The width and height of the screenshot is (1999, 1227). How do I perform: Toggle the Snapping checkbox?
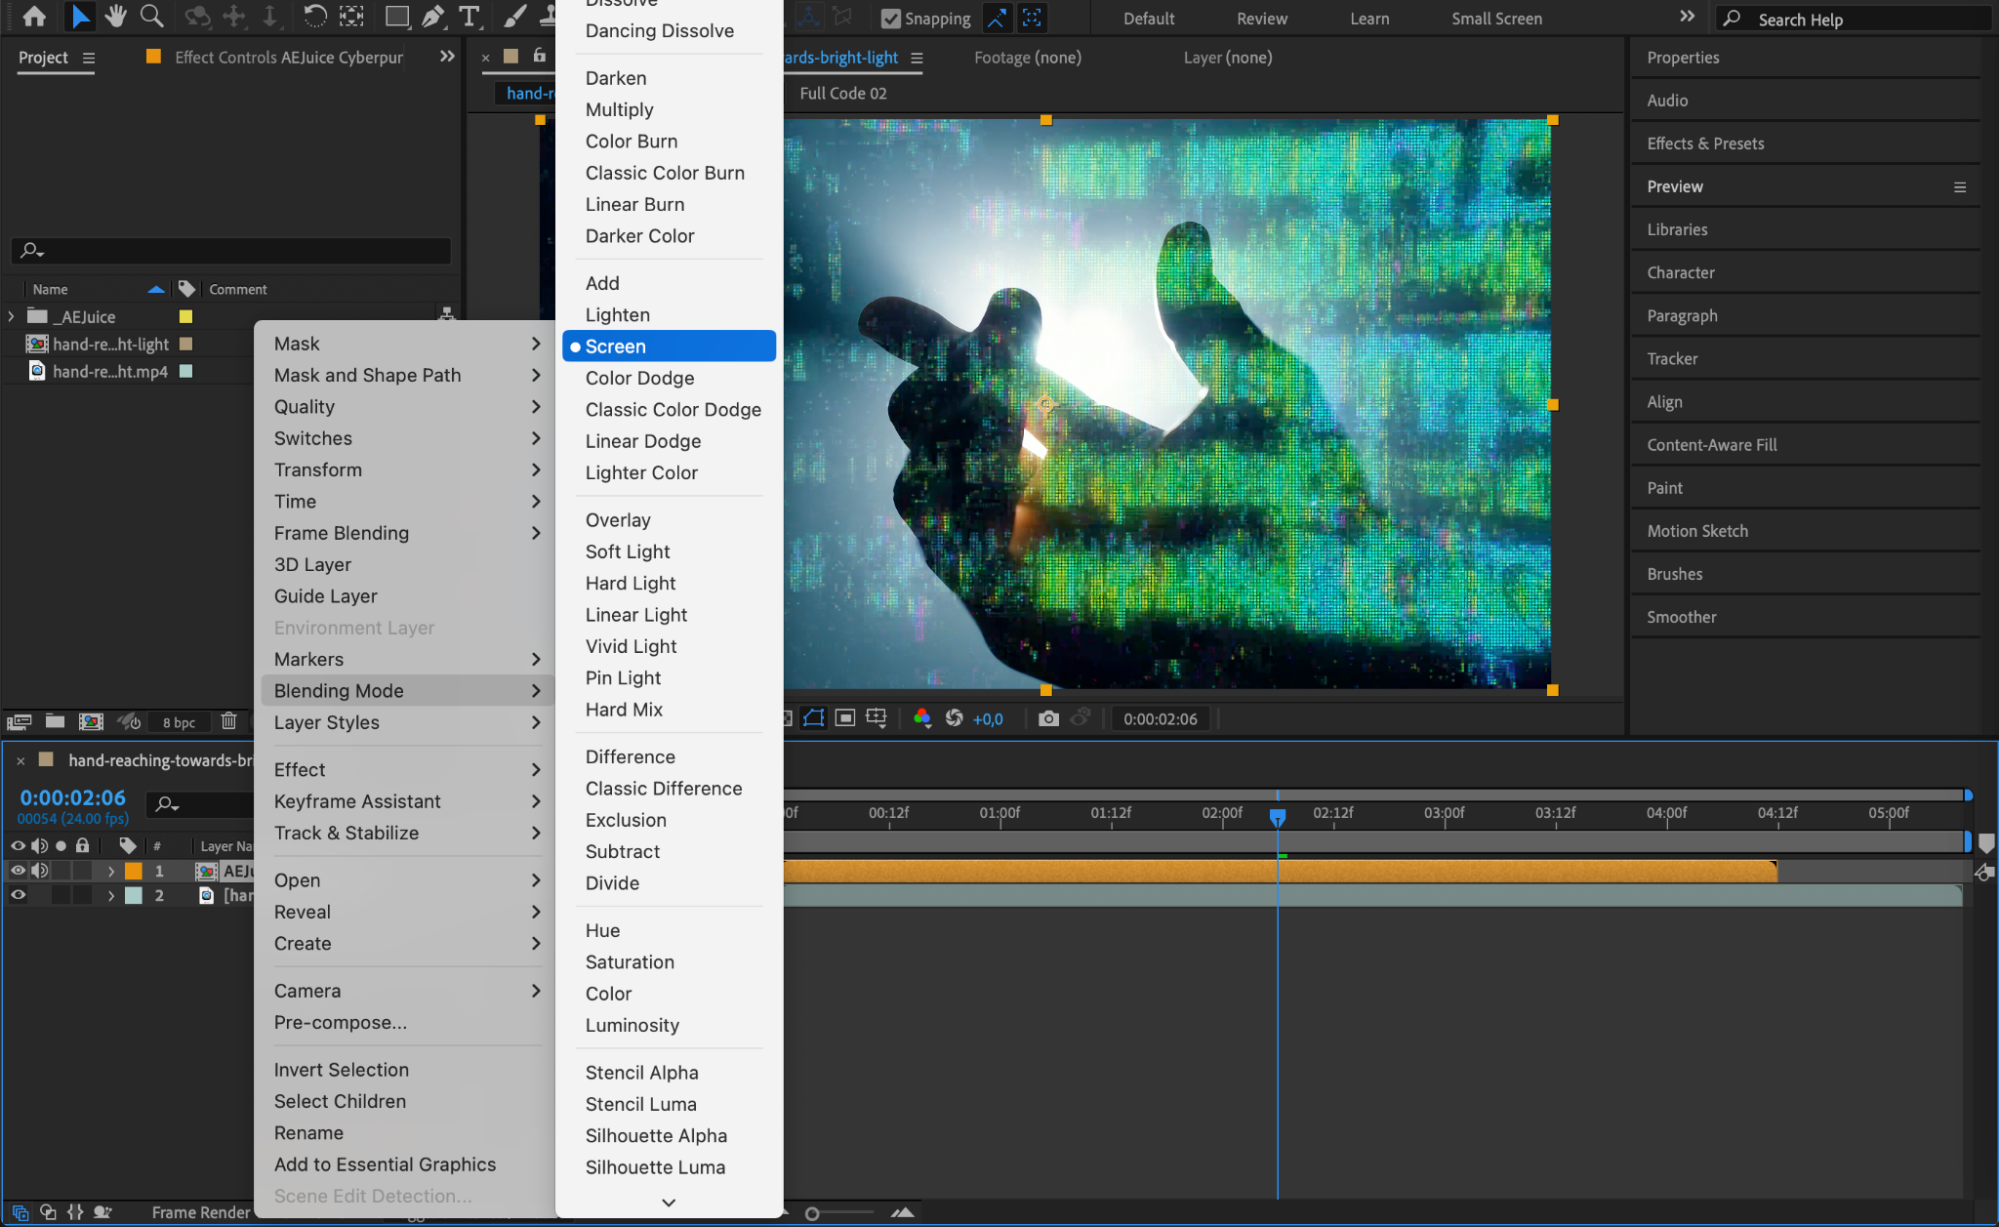(x=890, y=18)
